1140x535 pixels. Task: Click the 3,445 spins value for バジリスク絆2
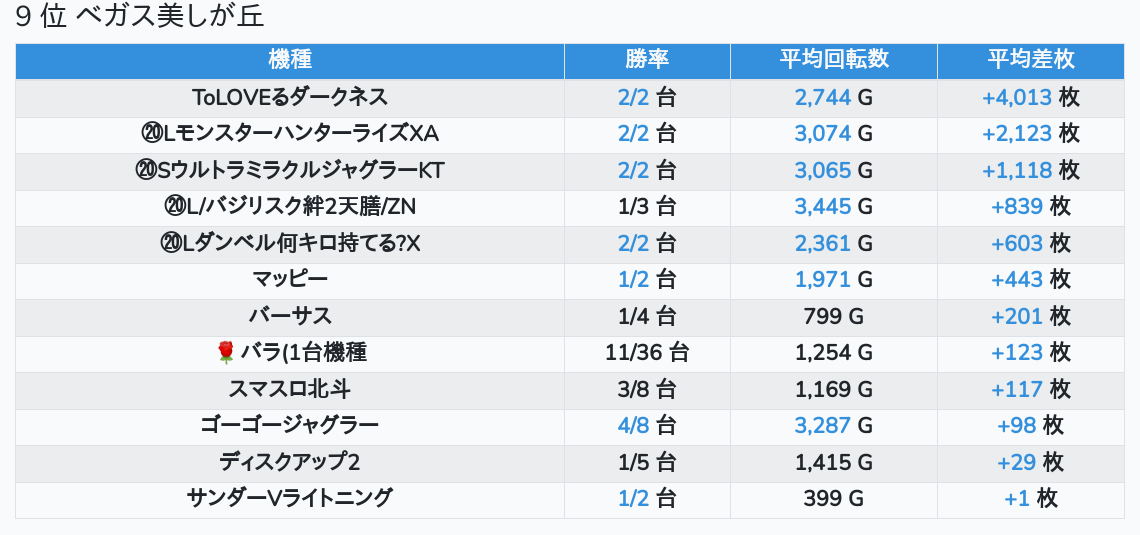coord(822,207)
